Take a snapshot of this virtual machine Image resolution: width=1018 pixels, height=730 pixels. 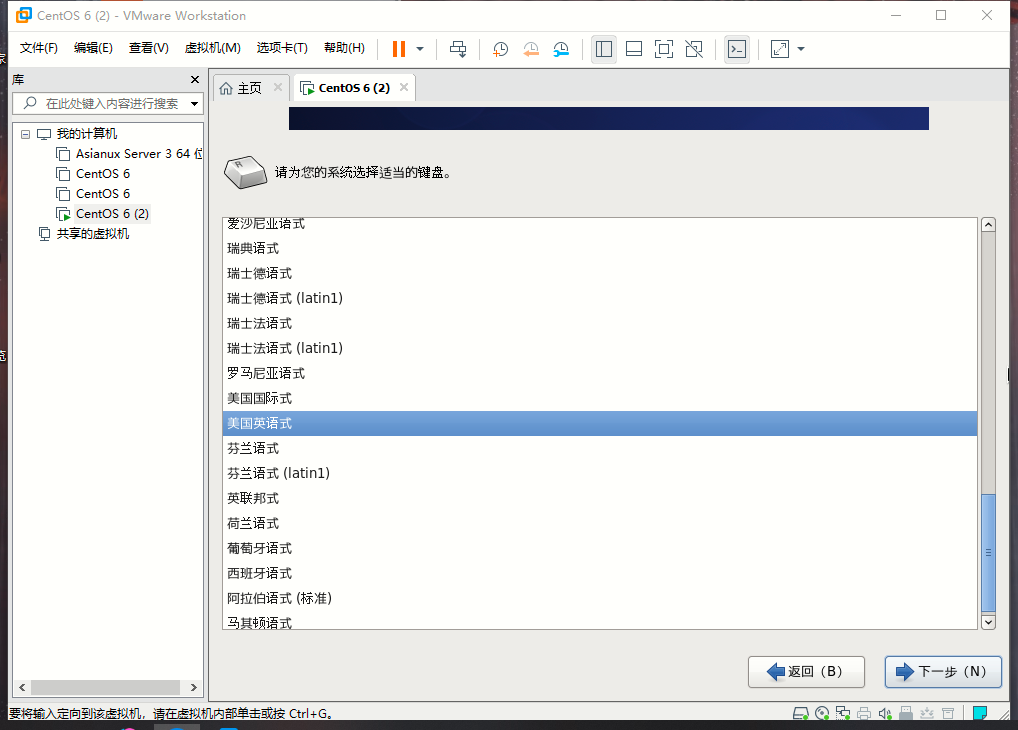click(501, 49)
